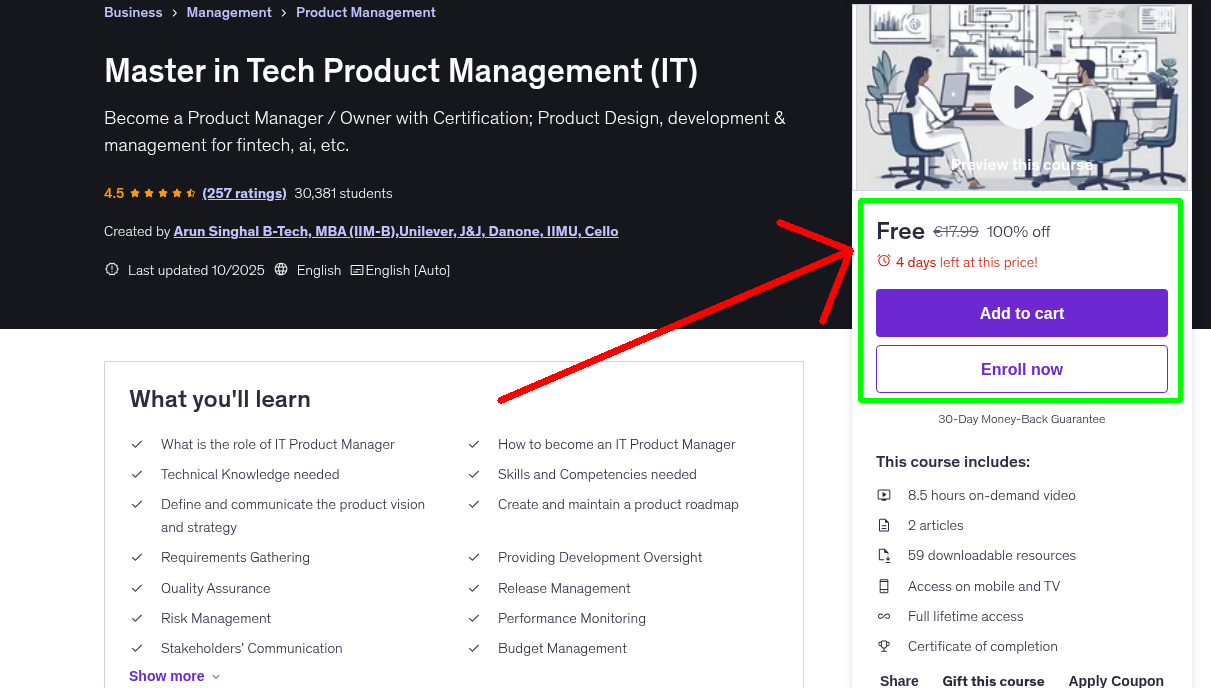
Task: Click the infinity lifetime access icon
Action: (x=884, y=616)
